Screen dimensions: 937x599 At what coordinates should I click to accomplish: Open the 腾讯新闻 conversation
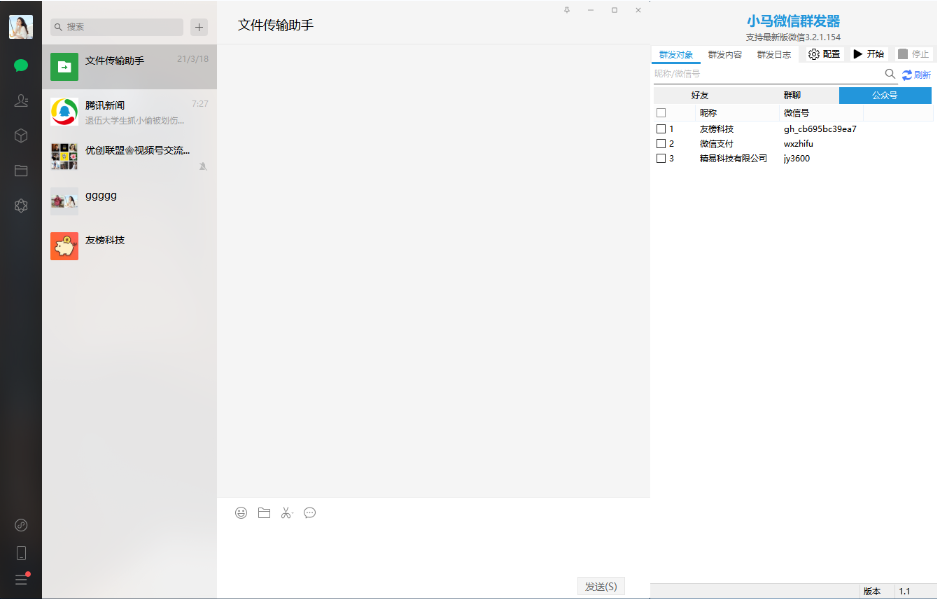point(129,111)
